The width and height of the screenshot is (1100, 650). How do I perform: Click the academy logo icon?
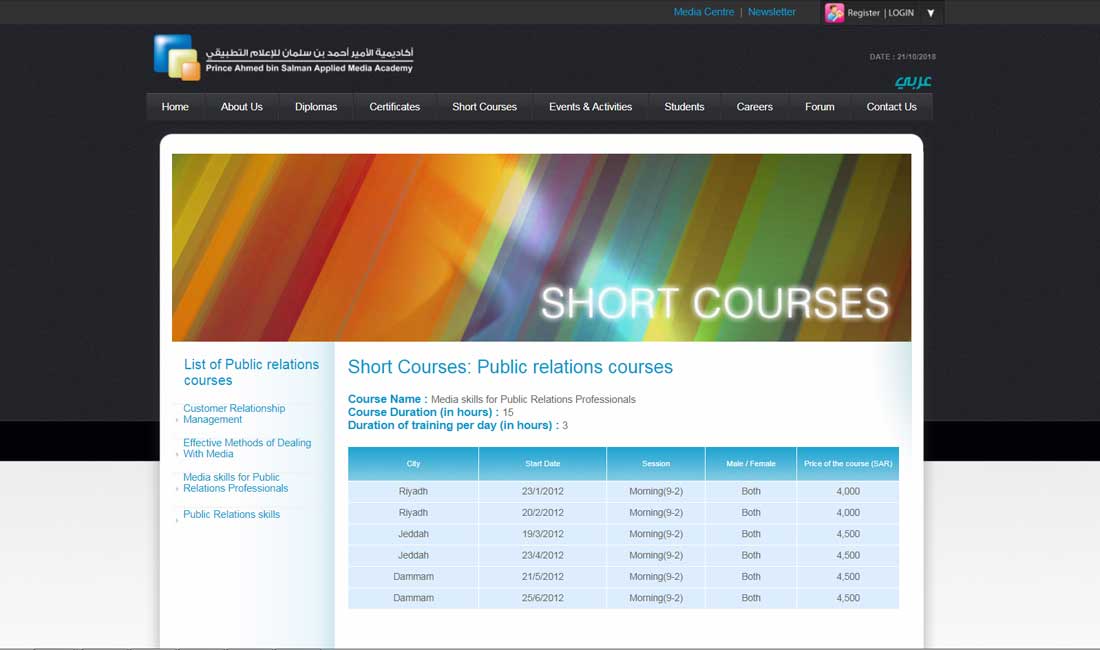177,57
